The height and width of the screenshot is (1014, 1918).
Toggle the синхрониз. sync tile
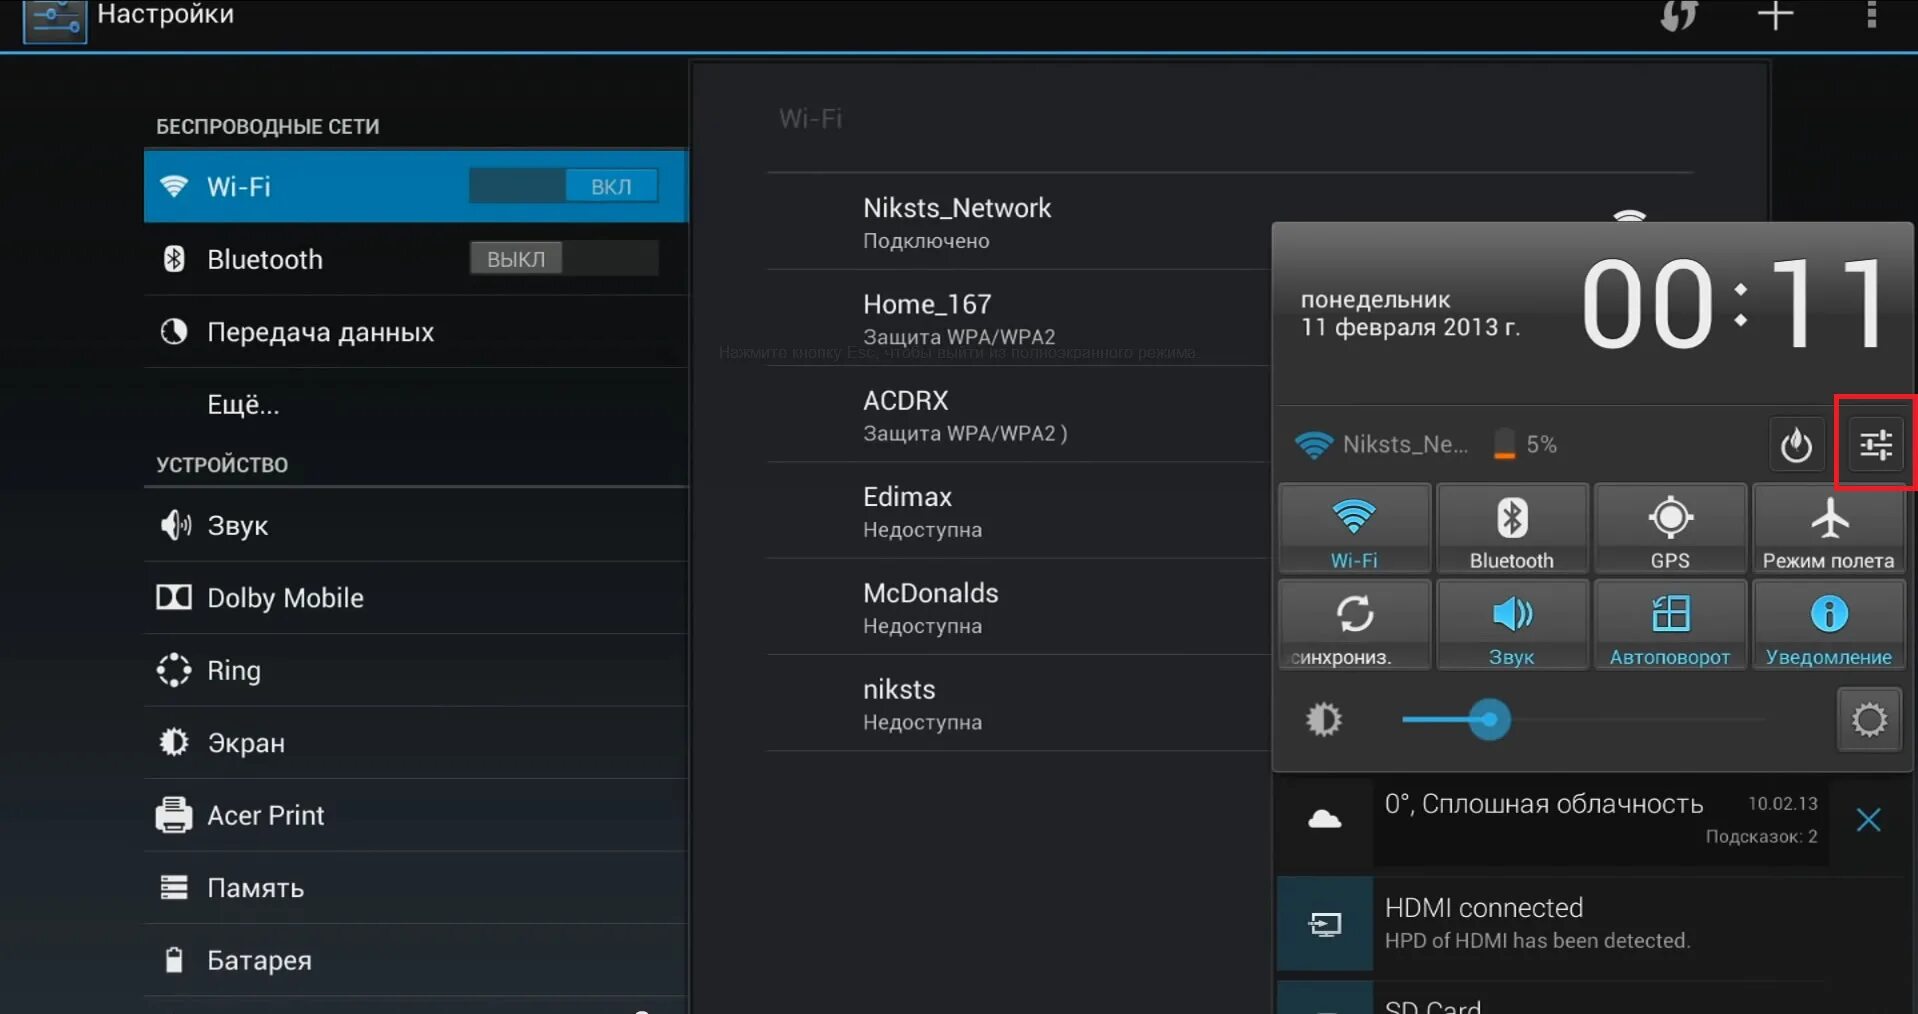click(x=1354, y=625)
